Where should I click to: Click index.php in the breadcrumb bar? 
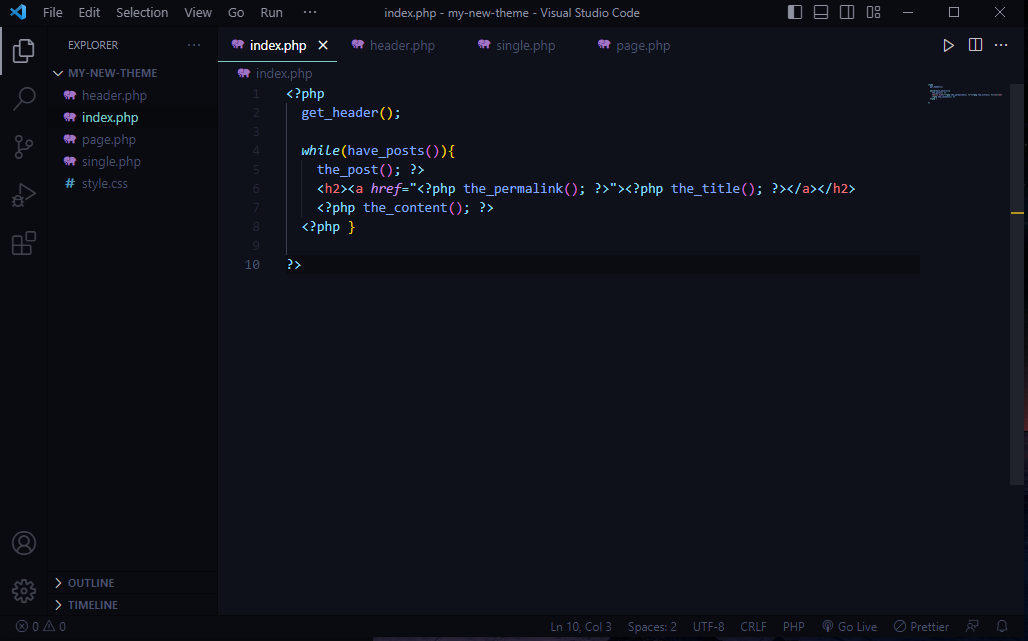pyautogui.click(x=283, y=73)
